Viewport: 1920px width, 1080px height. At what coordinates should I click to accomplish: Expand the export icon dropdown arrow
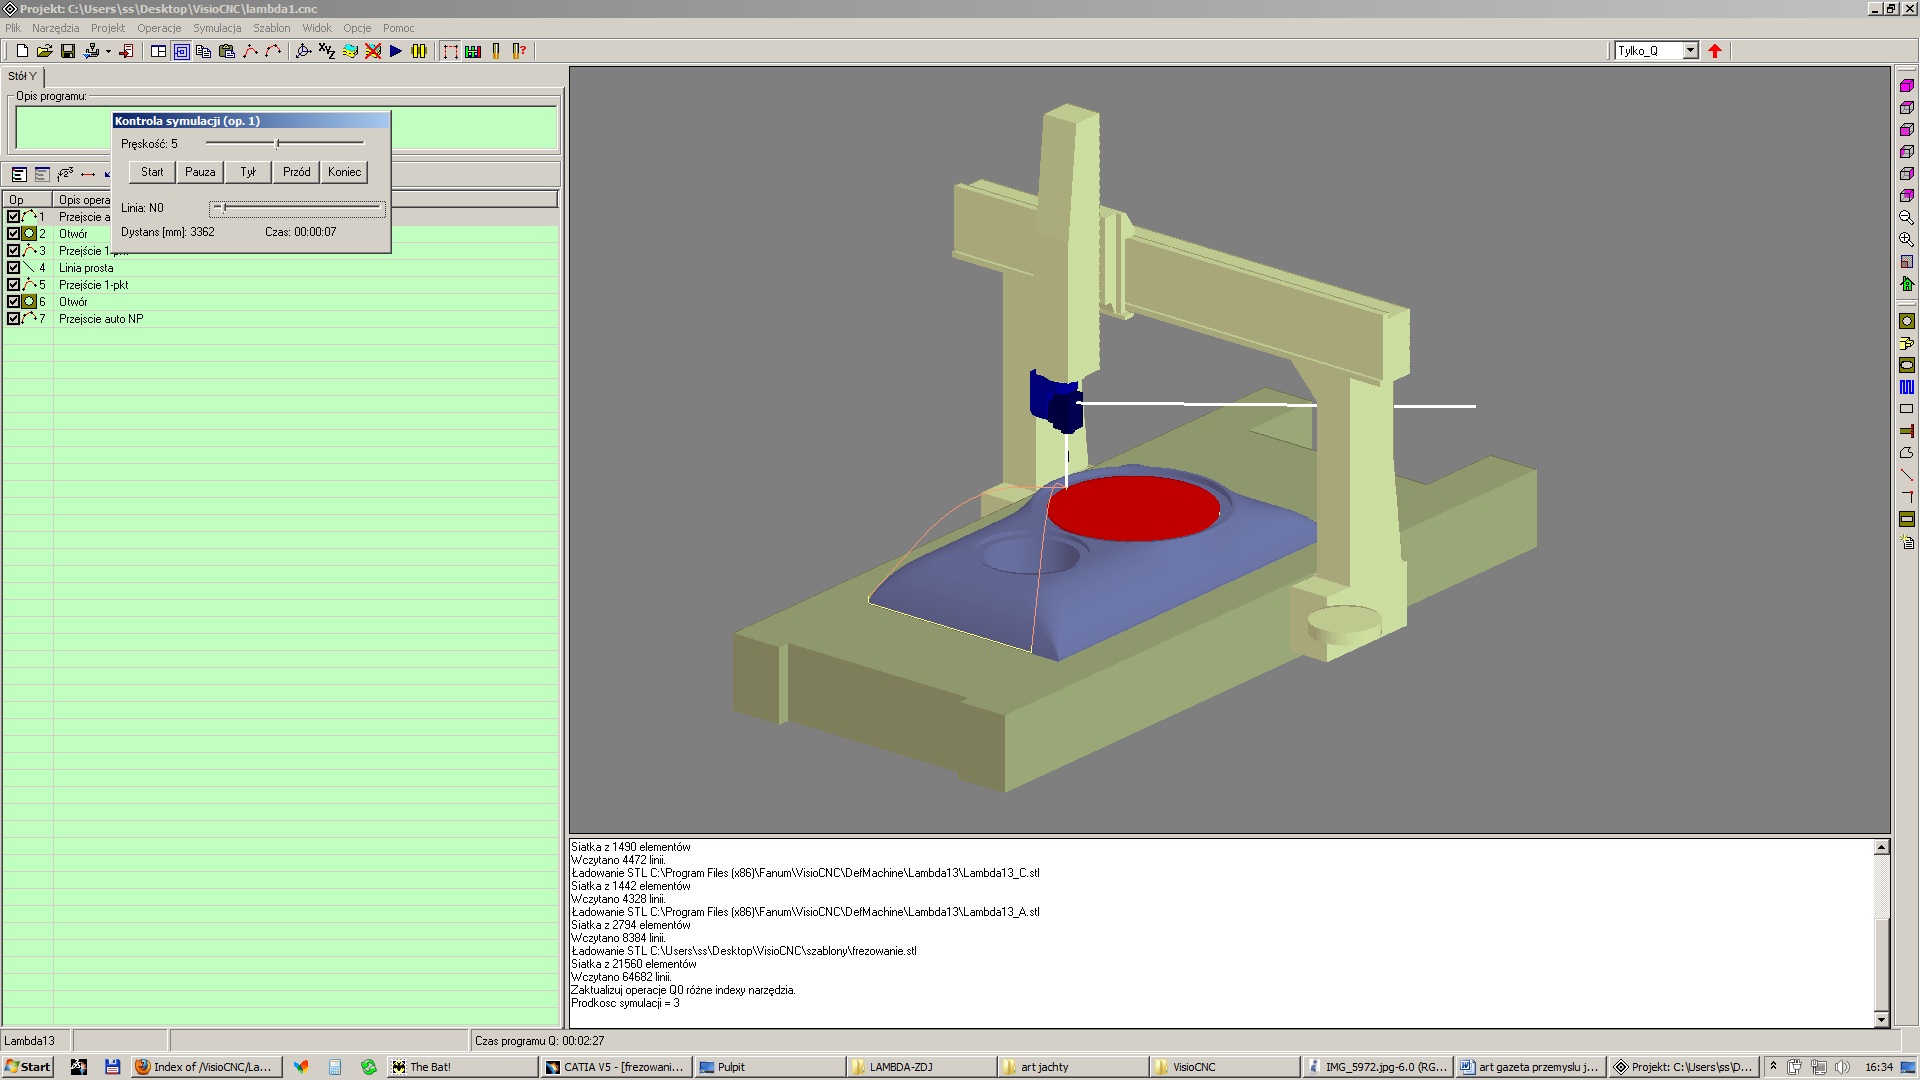(x=108, y=52)
